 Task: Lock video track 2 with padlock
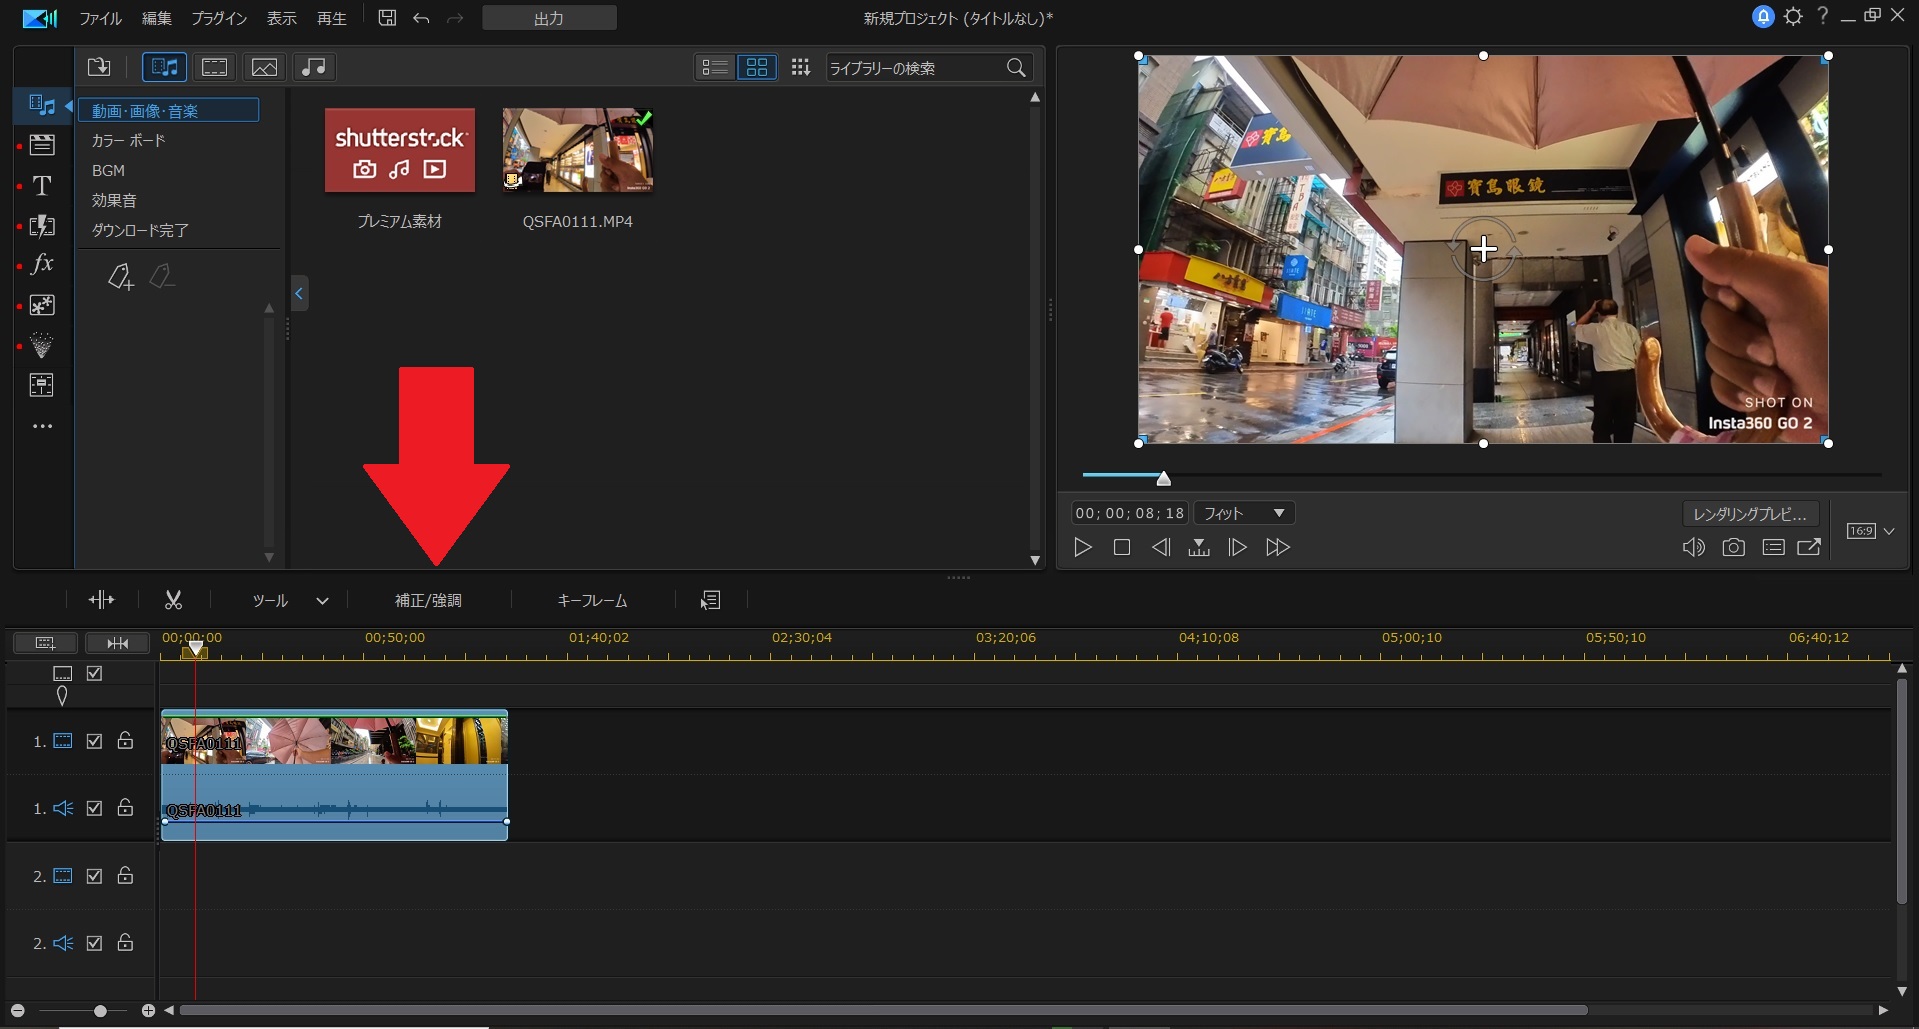coord(125,876)
